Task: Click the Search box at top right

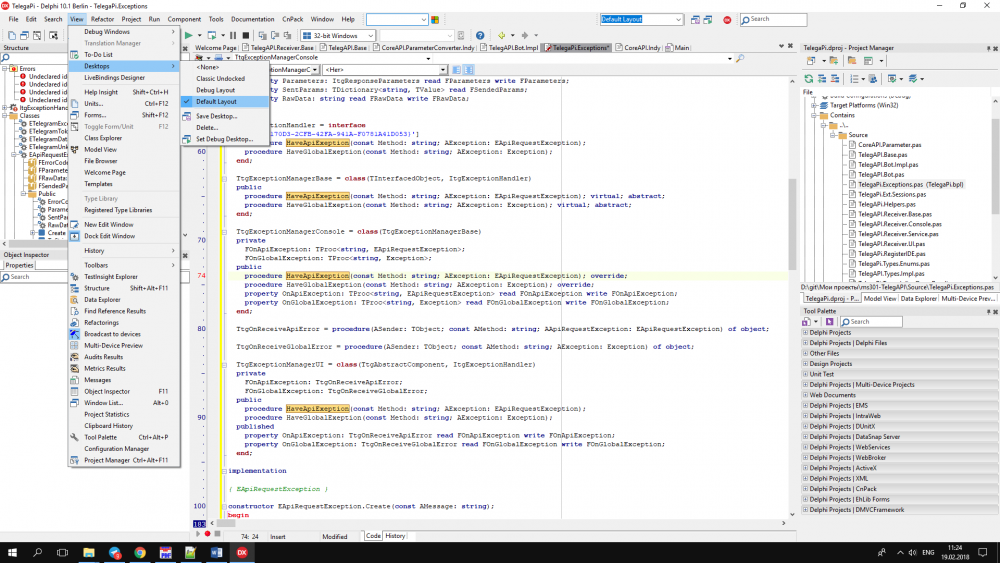Action: click(x=773, y=19)
